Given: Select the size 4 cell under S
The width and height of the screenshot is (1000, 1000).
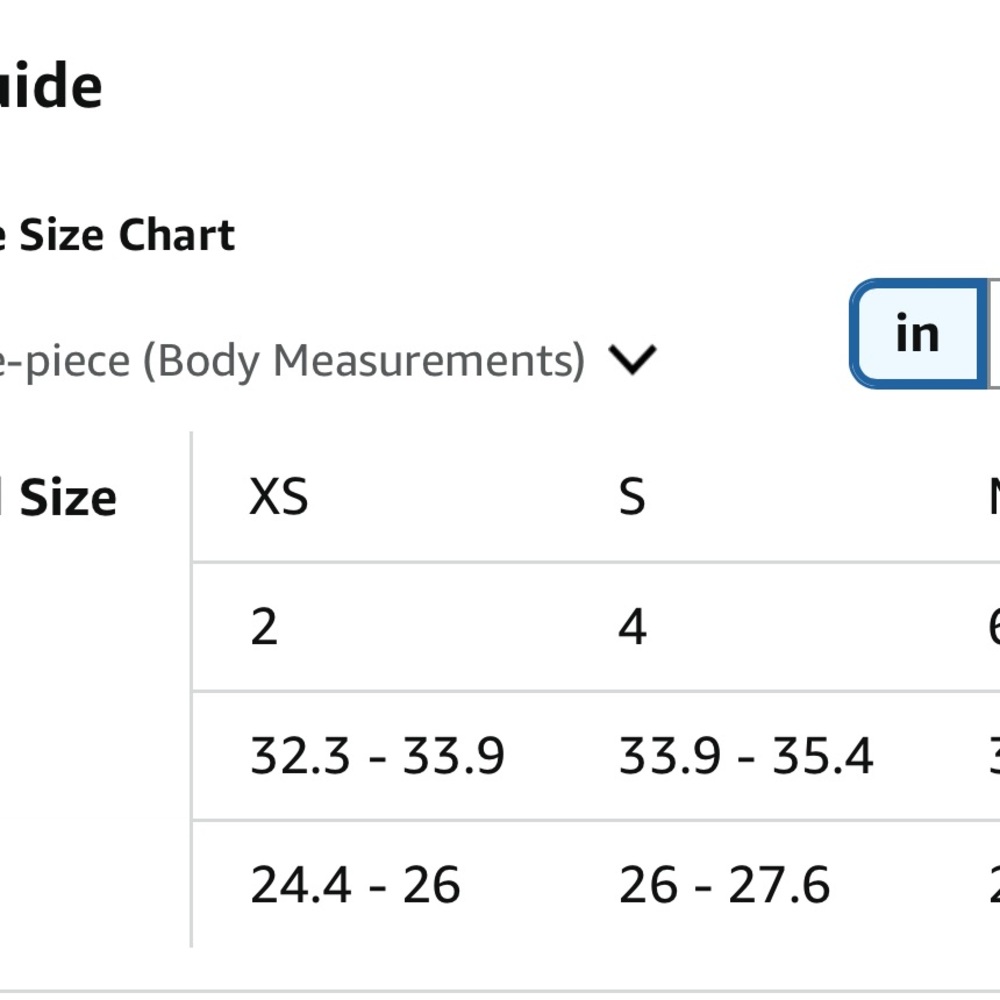Looking at the screenshot, I should (632, 627).
